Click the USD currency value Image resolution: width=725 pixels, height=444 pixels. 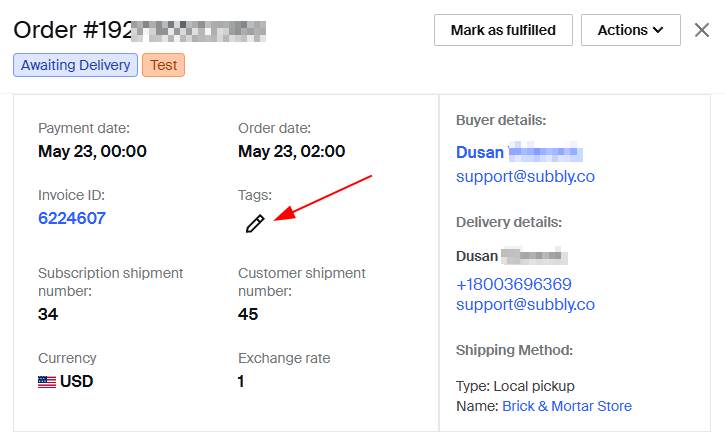click(x=76, y=381)
